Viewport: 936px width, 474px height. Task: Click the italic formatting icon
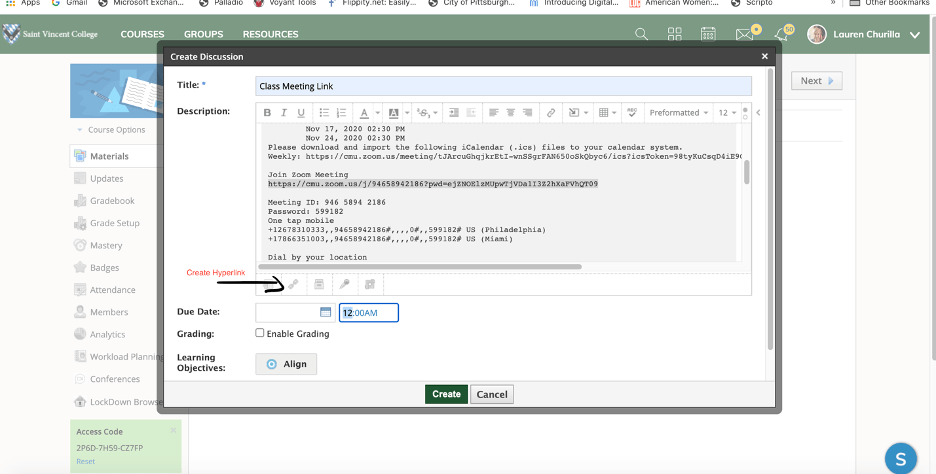284,113
